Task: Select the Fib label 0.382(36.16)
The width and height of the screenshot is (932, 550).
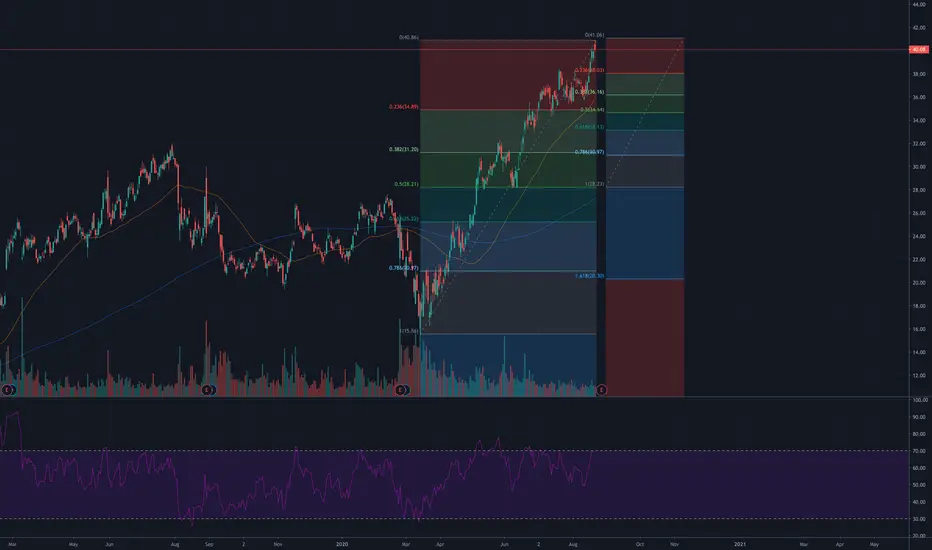Action: click(589, 92)
